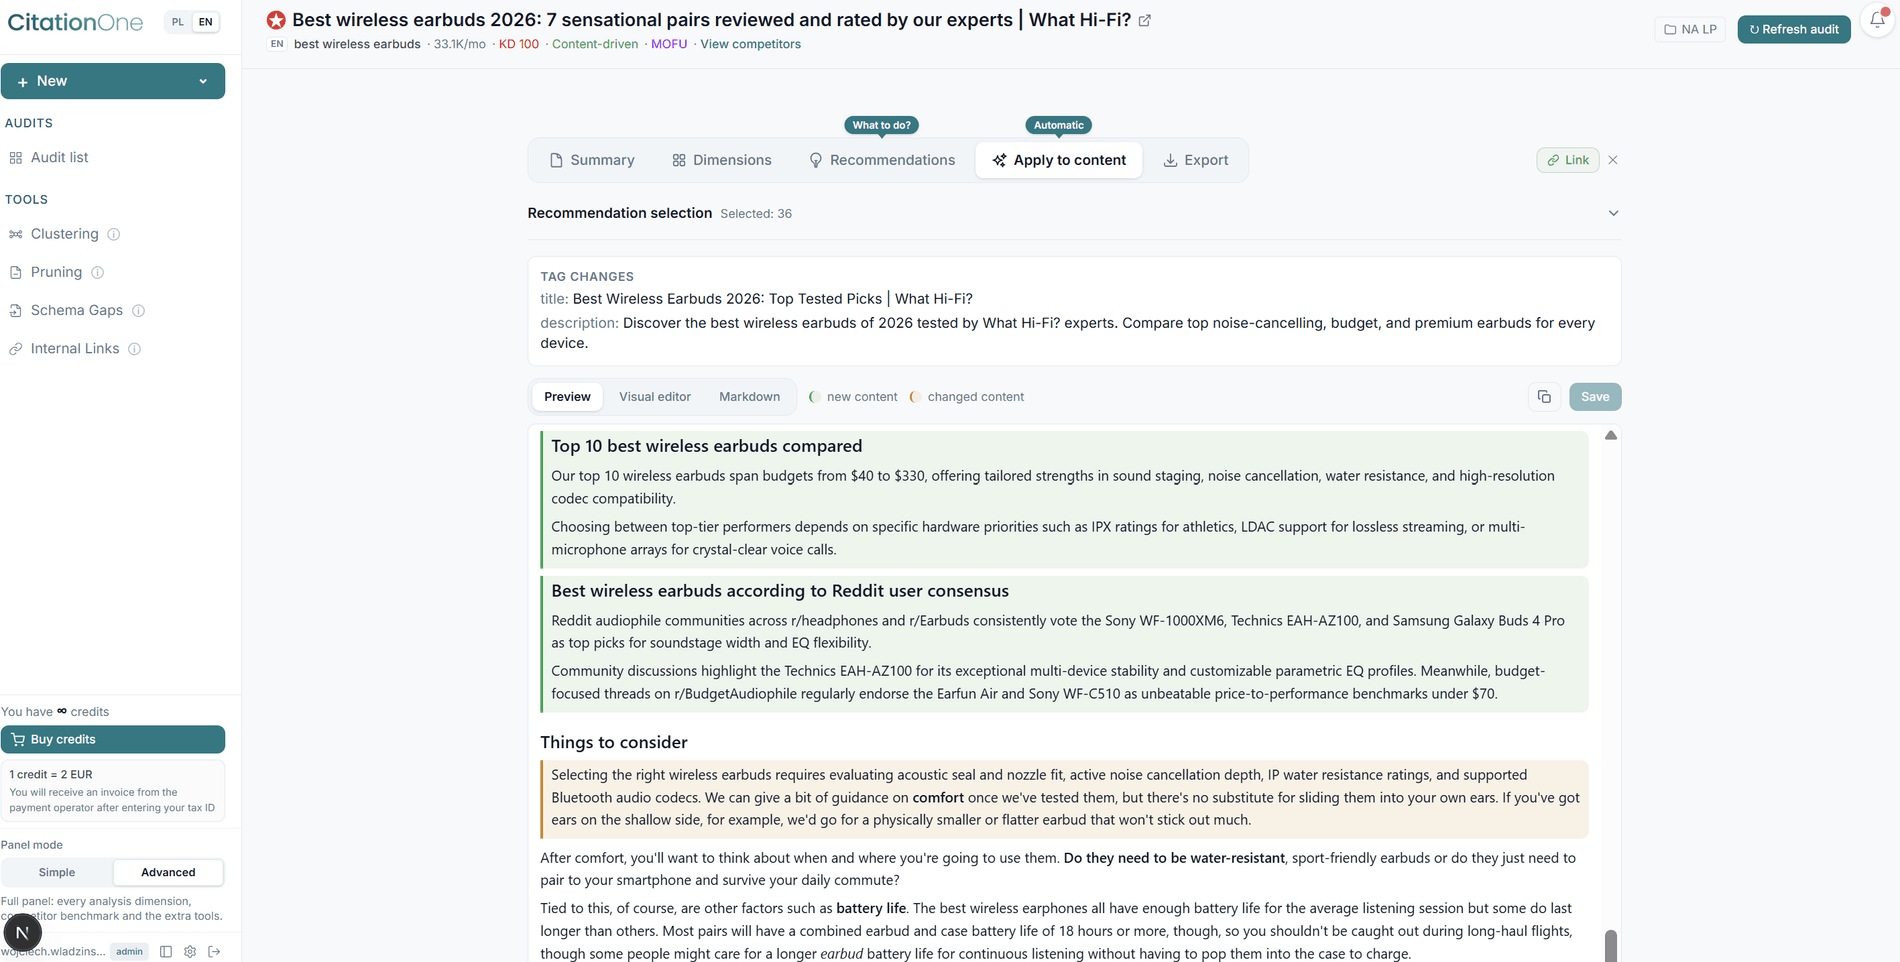Click the 'Automatic' tooltip badge

tap(1058, 125)
